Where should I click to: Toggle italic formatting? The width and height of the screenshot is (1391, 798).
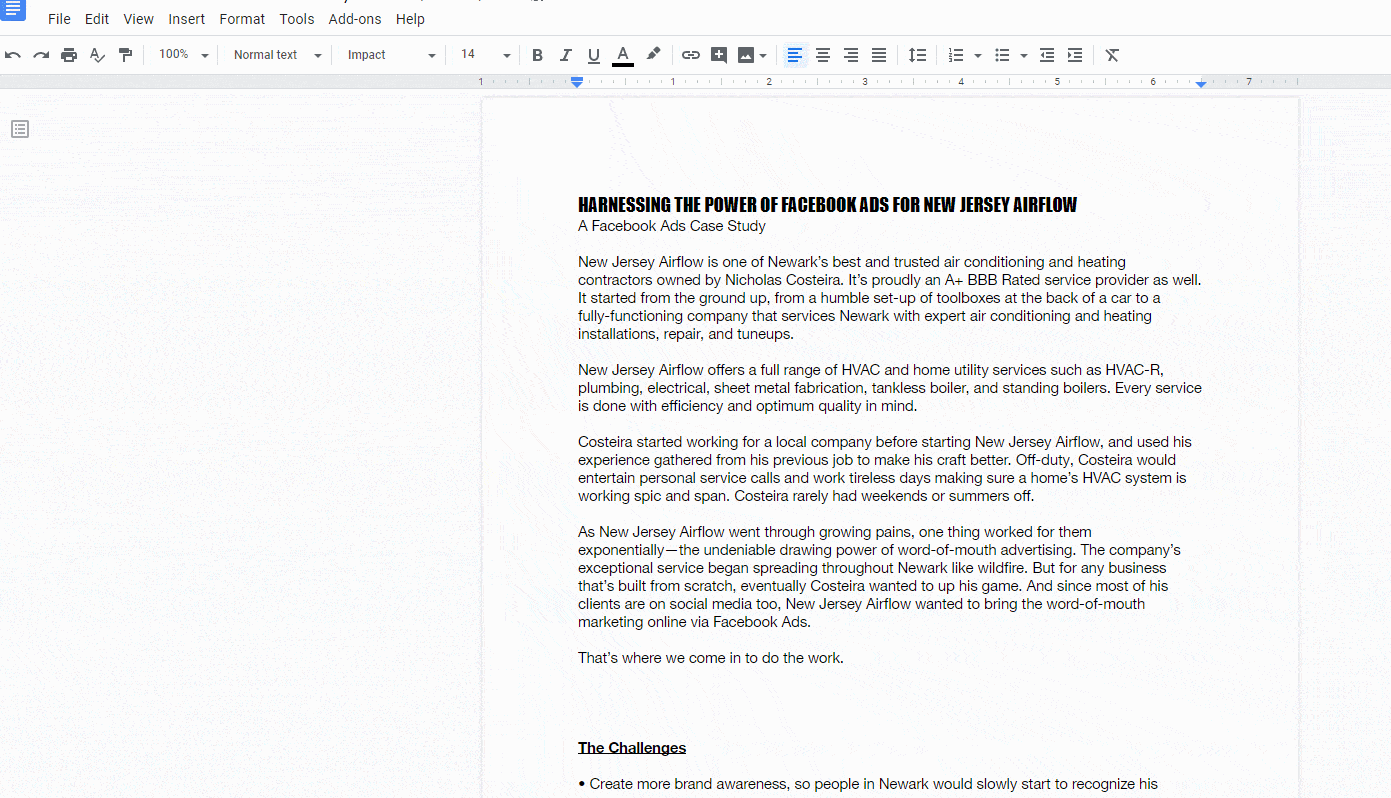(x=565, y=55)
